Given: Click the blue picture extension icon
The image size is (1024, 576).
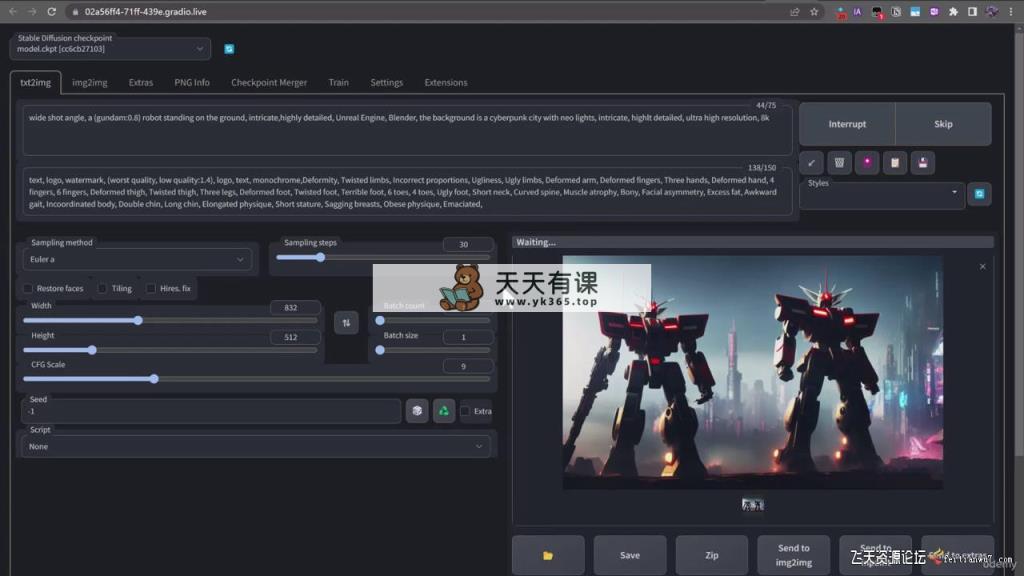Looking at the screenshot, I should [915, 12].
